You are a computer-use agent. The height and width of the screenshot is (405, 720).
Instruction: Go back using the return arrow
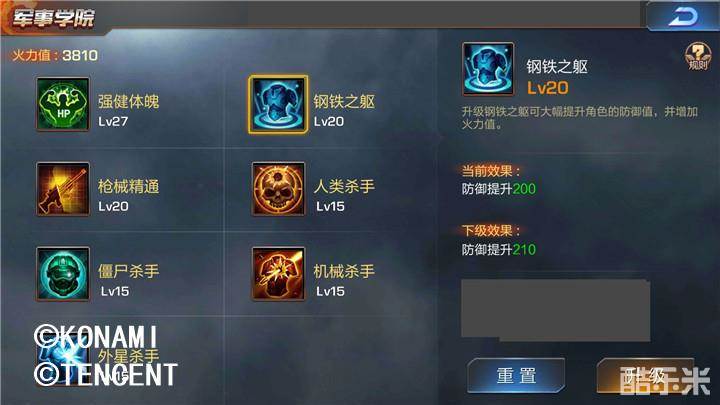point(682,17)
